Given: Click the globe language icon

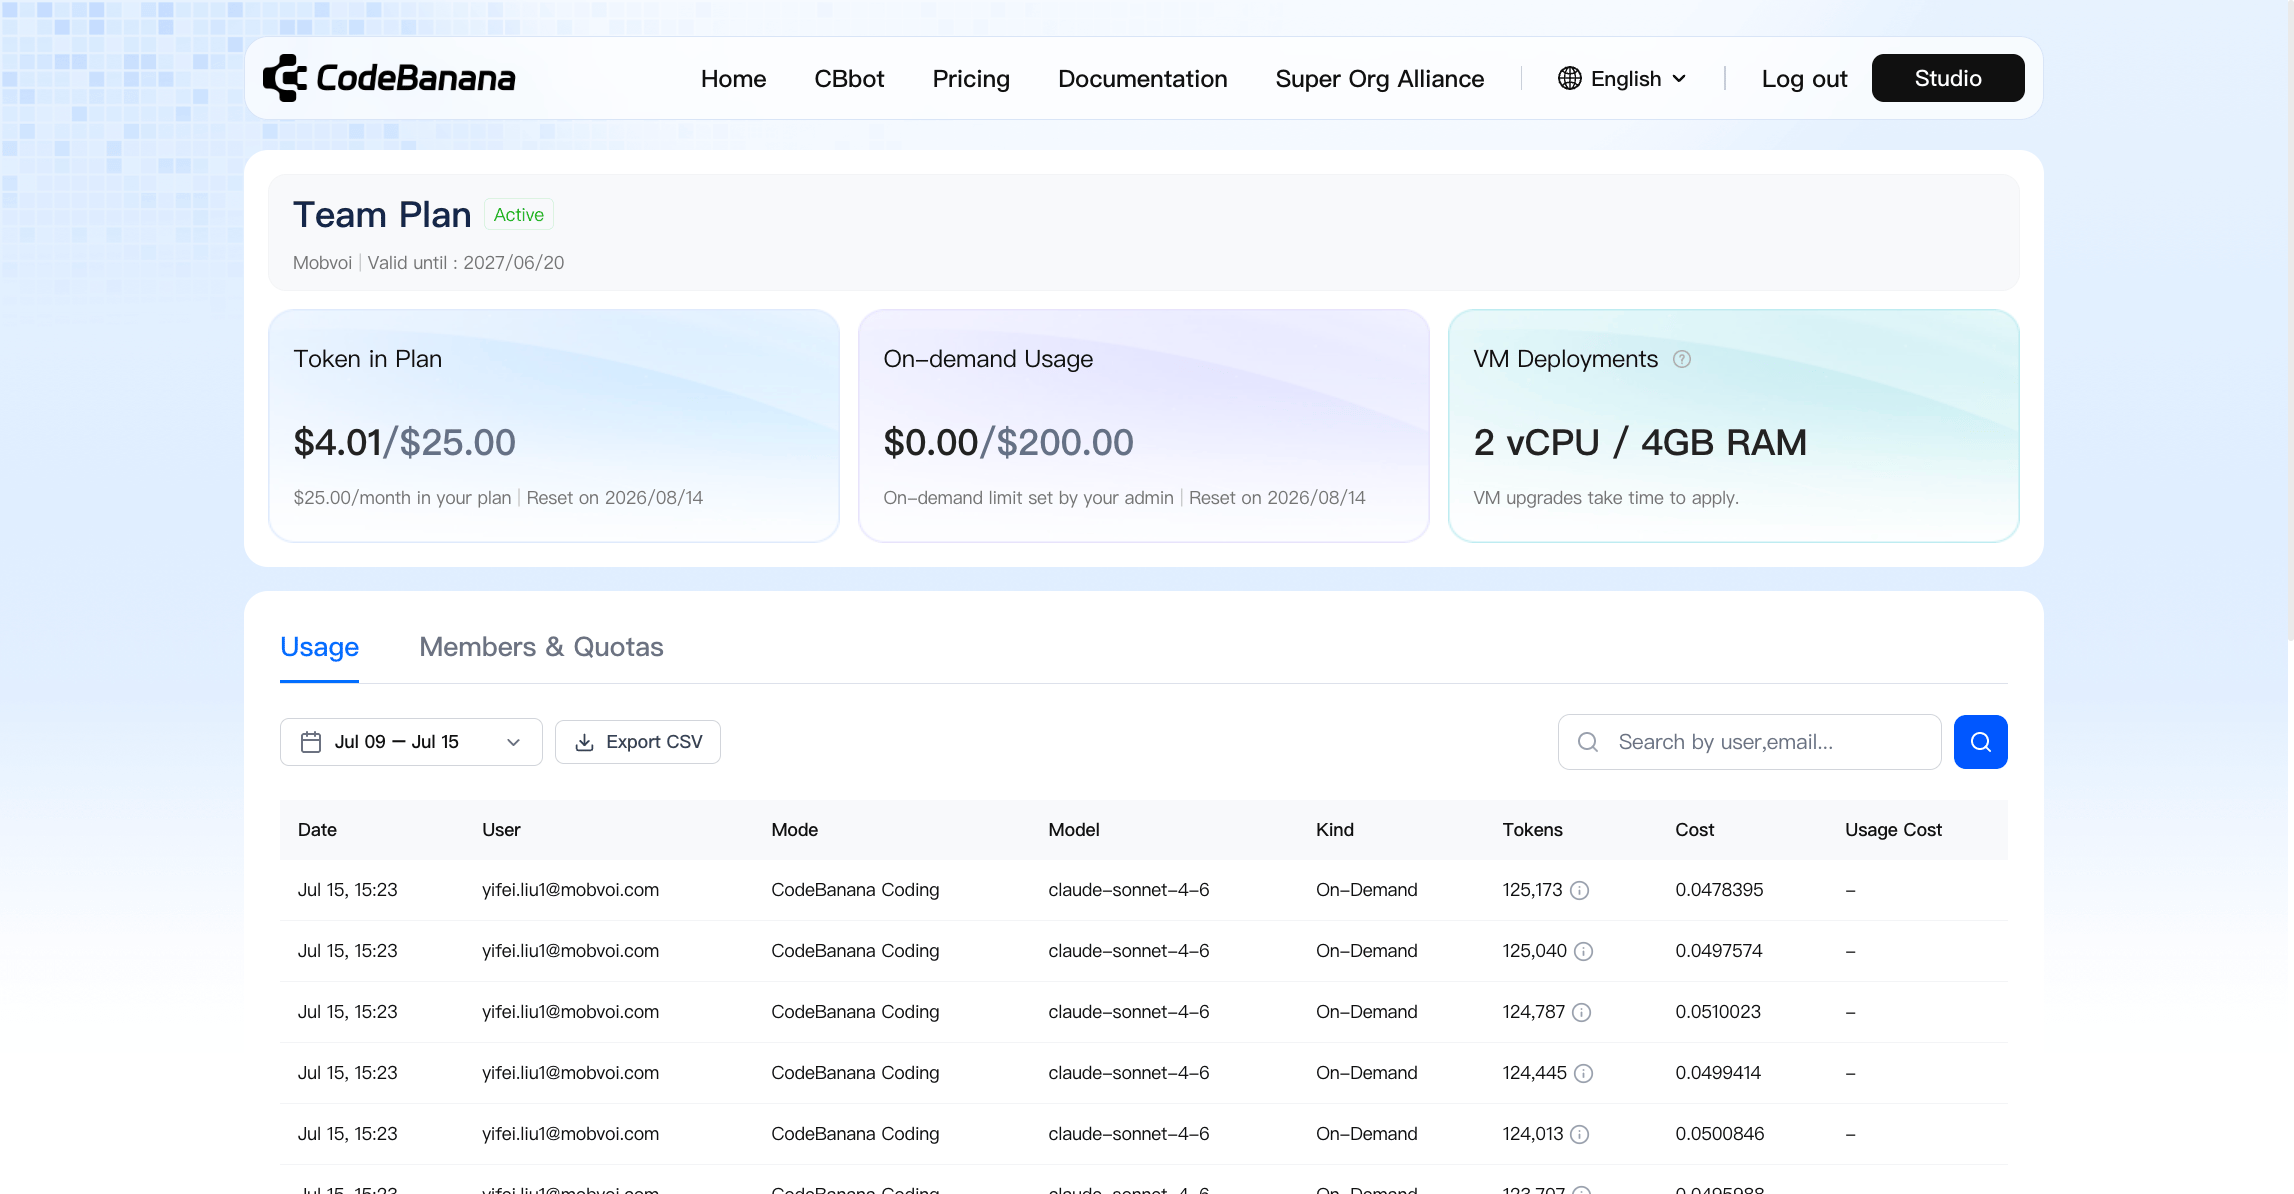Looking at the screenshot, I should [1570, 78].
